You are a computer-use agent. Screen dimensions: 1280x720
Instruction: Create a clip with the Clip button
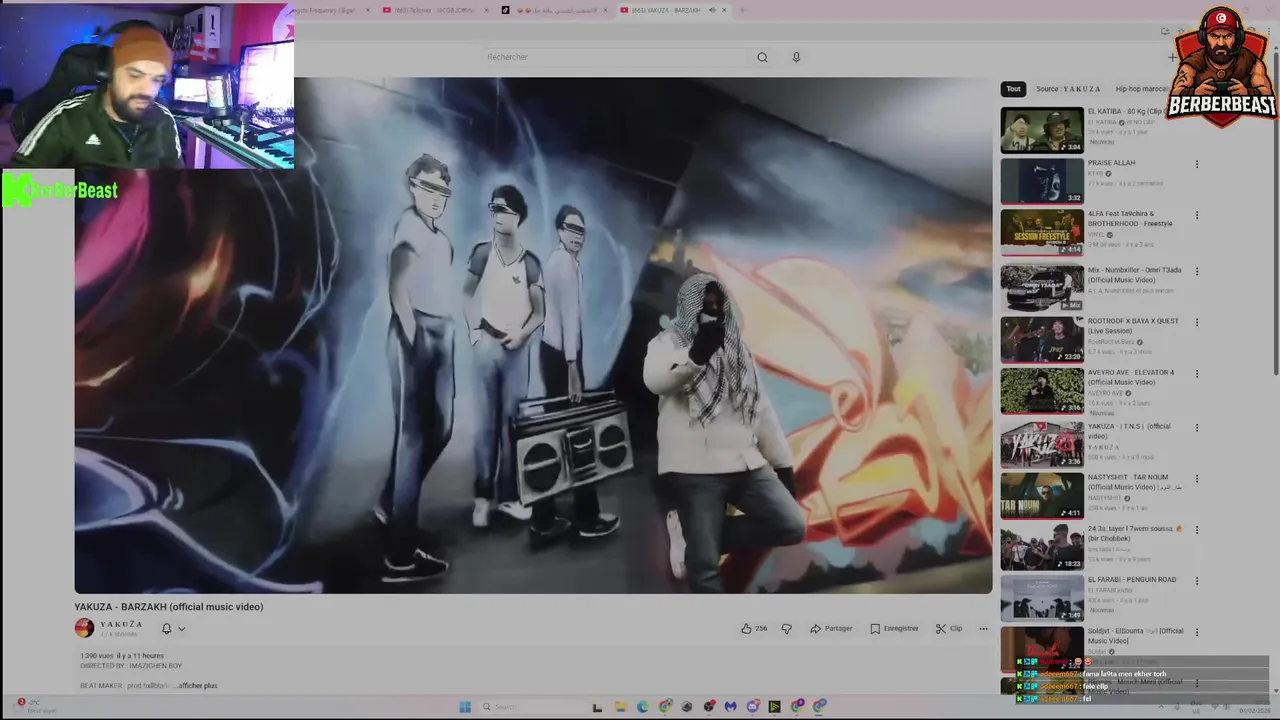[x=949, y=629]
